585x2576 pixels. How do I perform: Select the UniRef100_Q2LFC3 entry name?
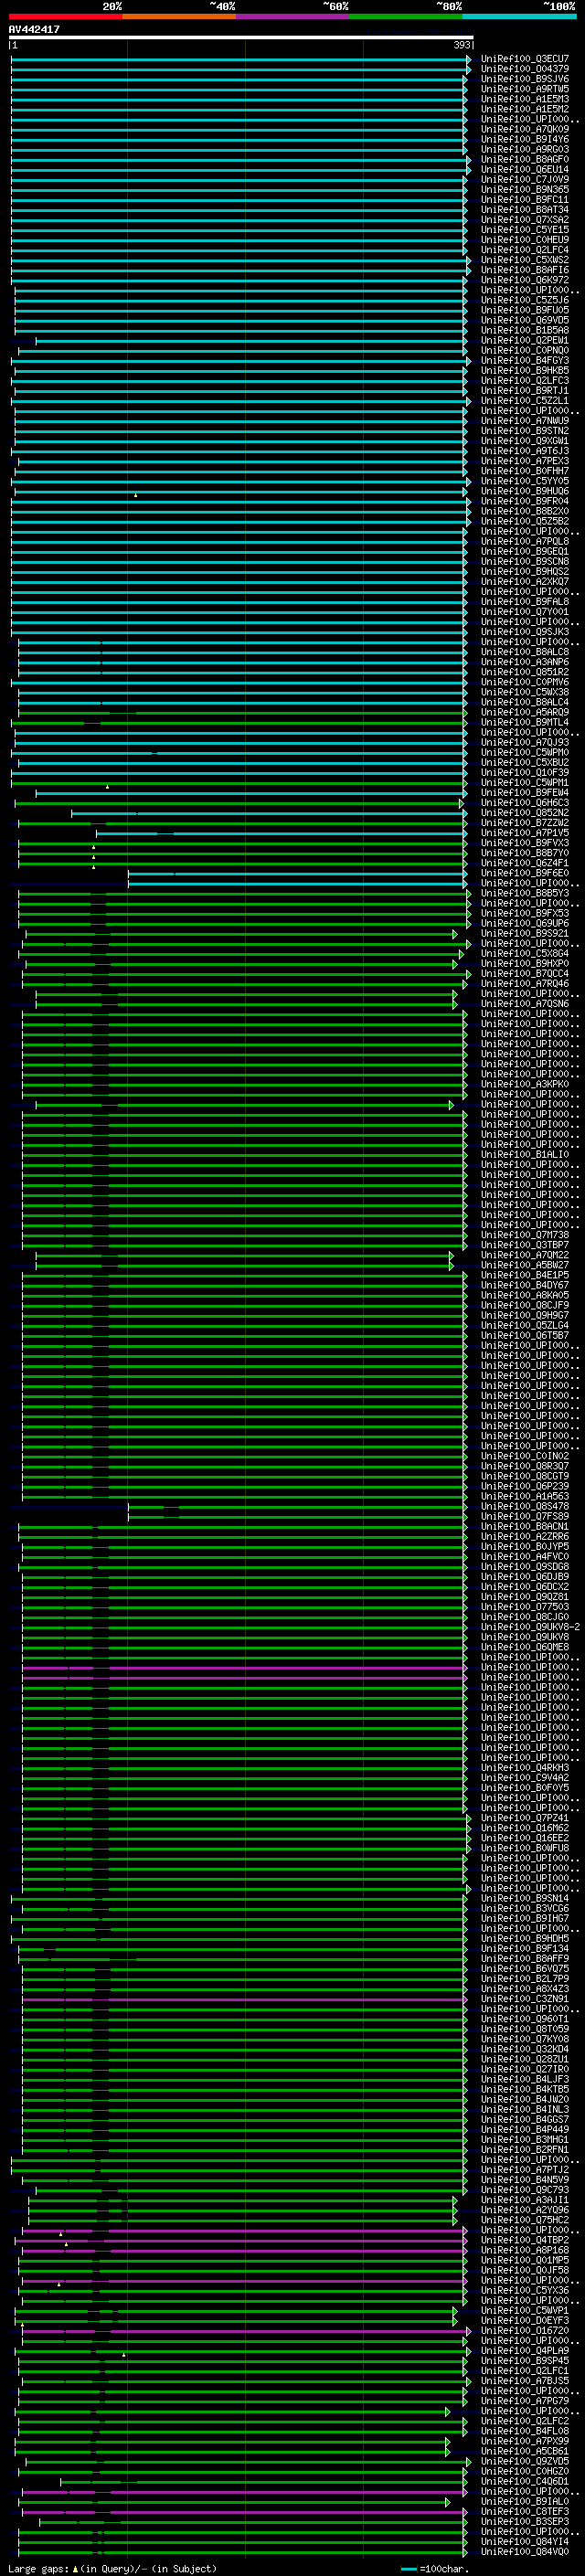point(524,380)
